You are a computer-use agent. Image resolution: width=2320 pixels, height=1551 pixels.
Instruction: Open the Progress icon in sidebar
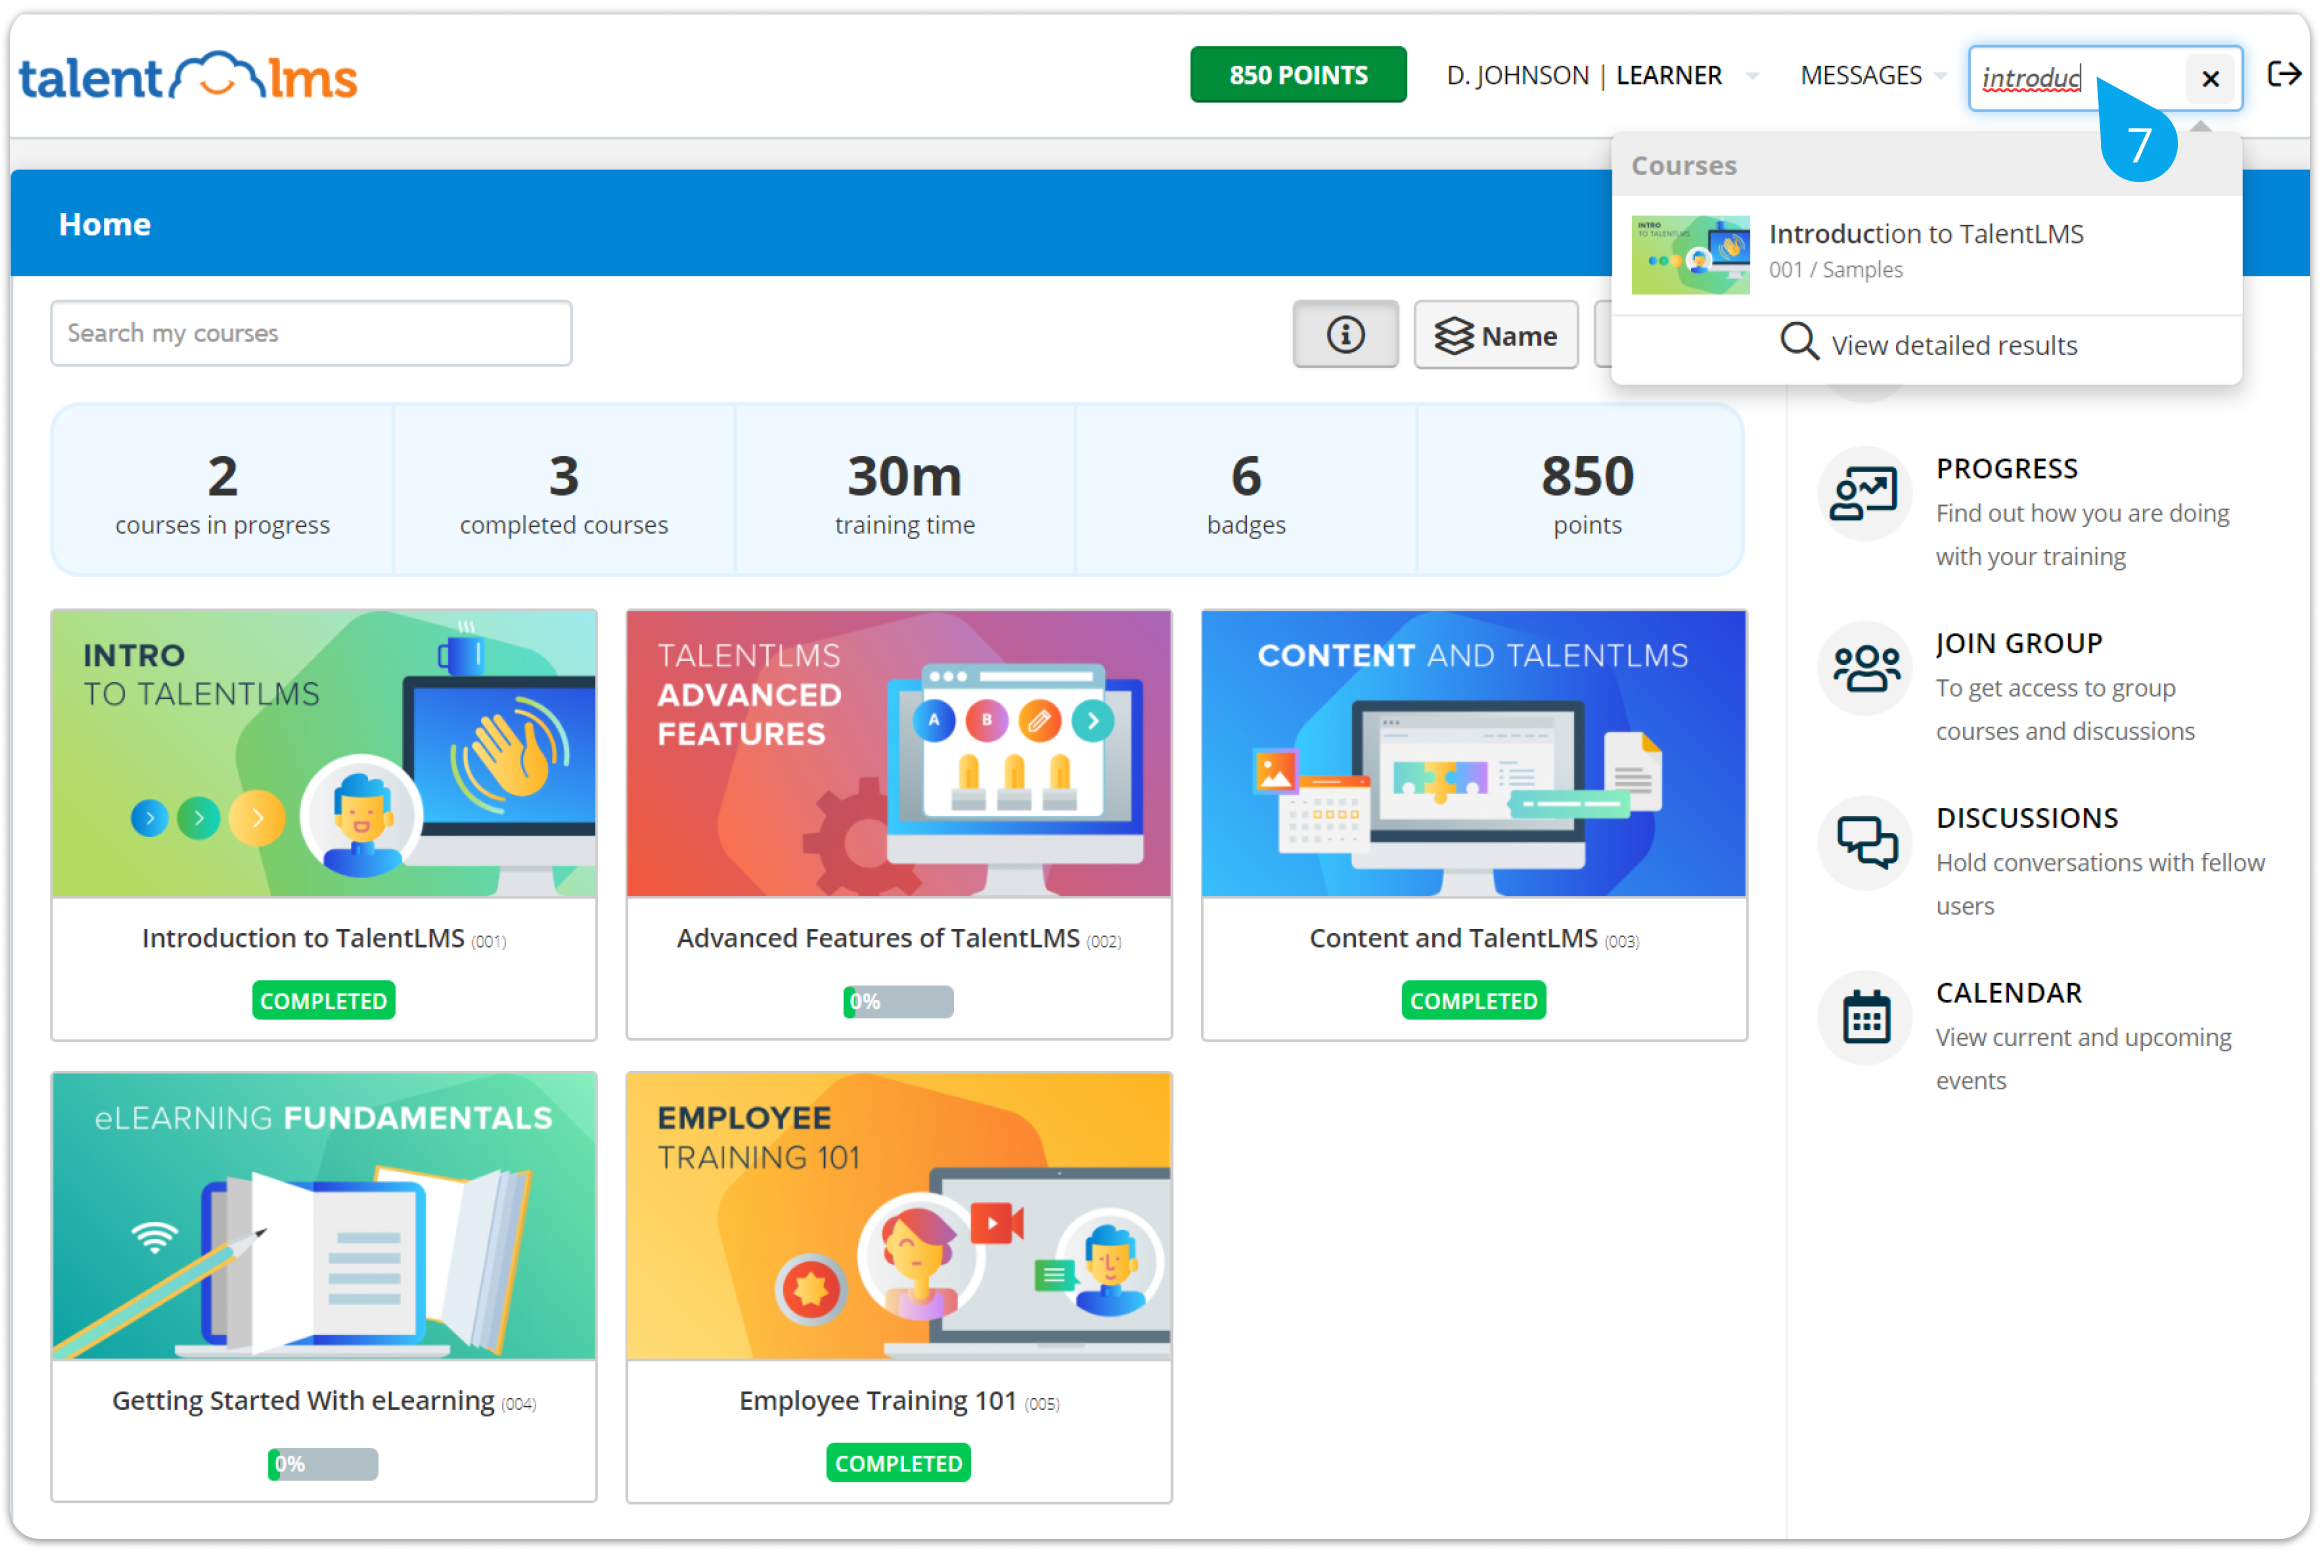1864,494
